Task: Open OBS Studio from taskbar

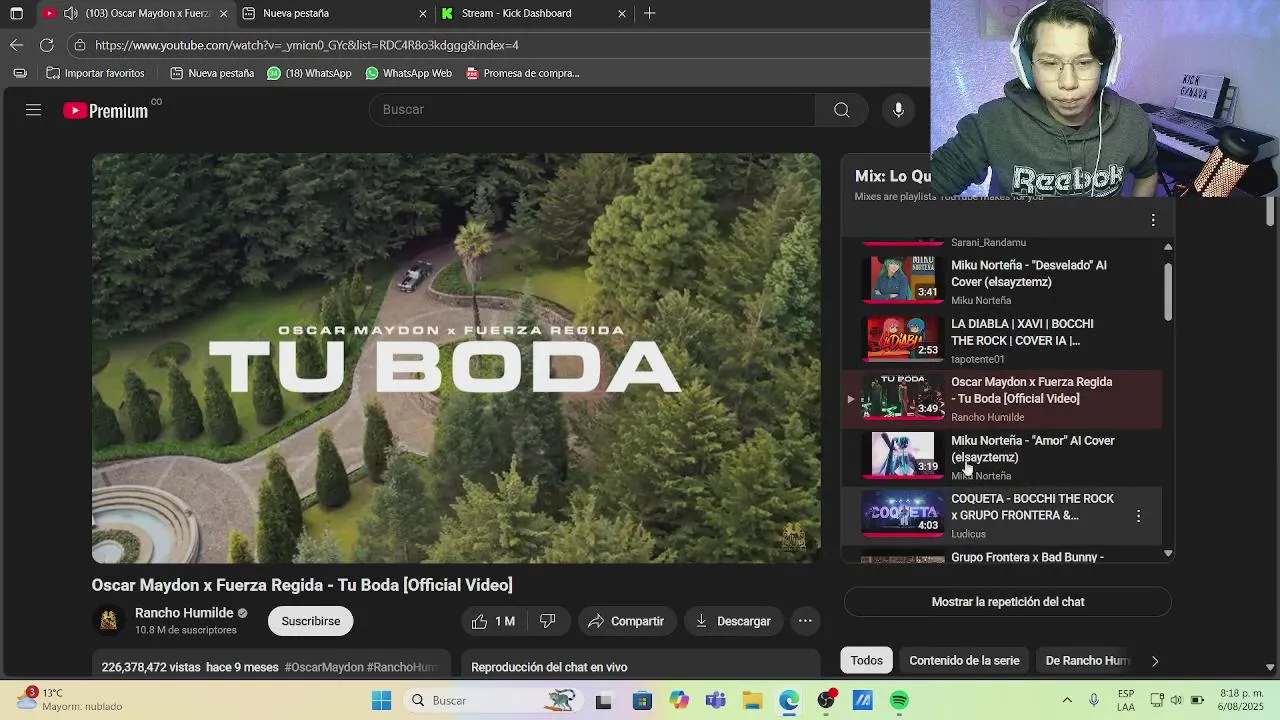Action: [x=826, y=701]
